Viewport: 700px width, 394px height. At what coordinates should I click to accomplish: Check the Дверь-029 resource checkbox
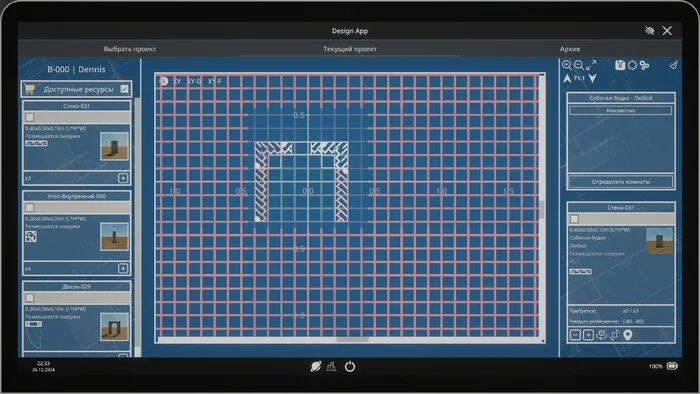click(x=29, y=298)
